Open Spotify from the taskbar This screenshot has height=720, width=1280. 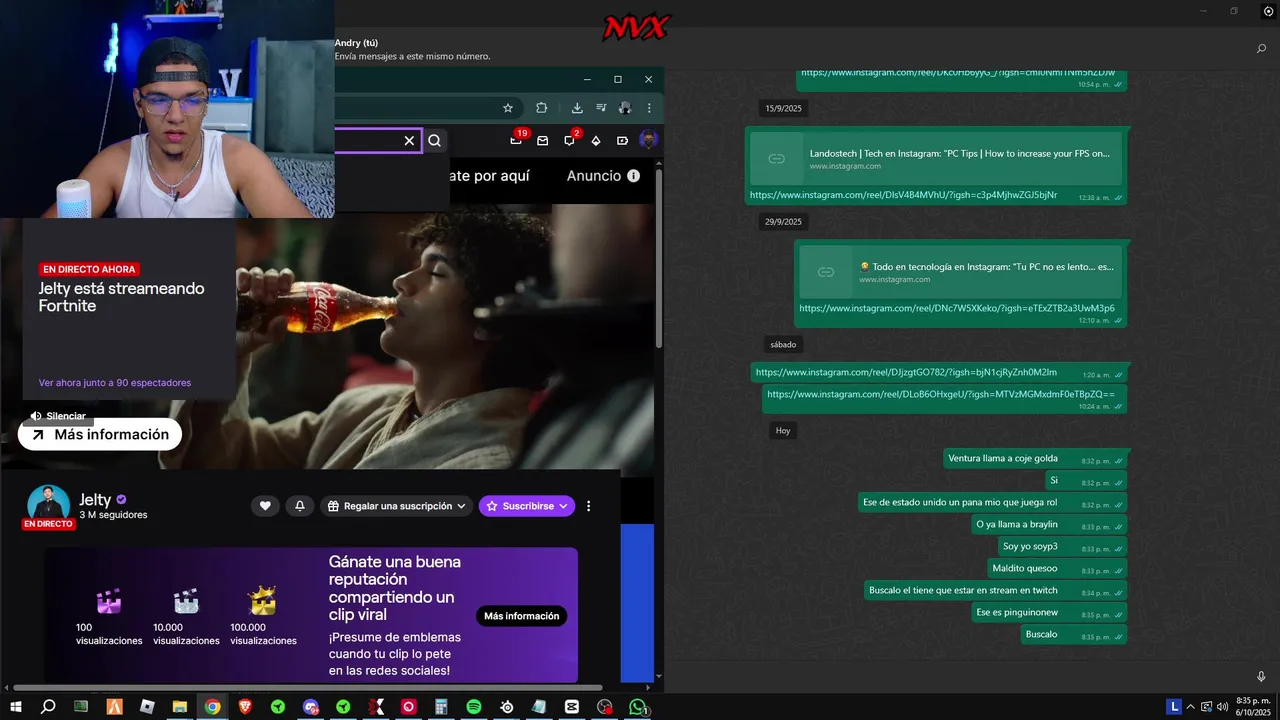(474, 707)
